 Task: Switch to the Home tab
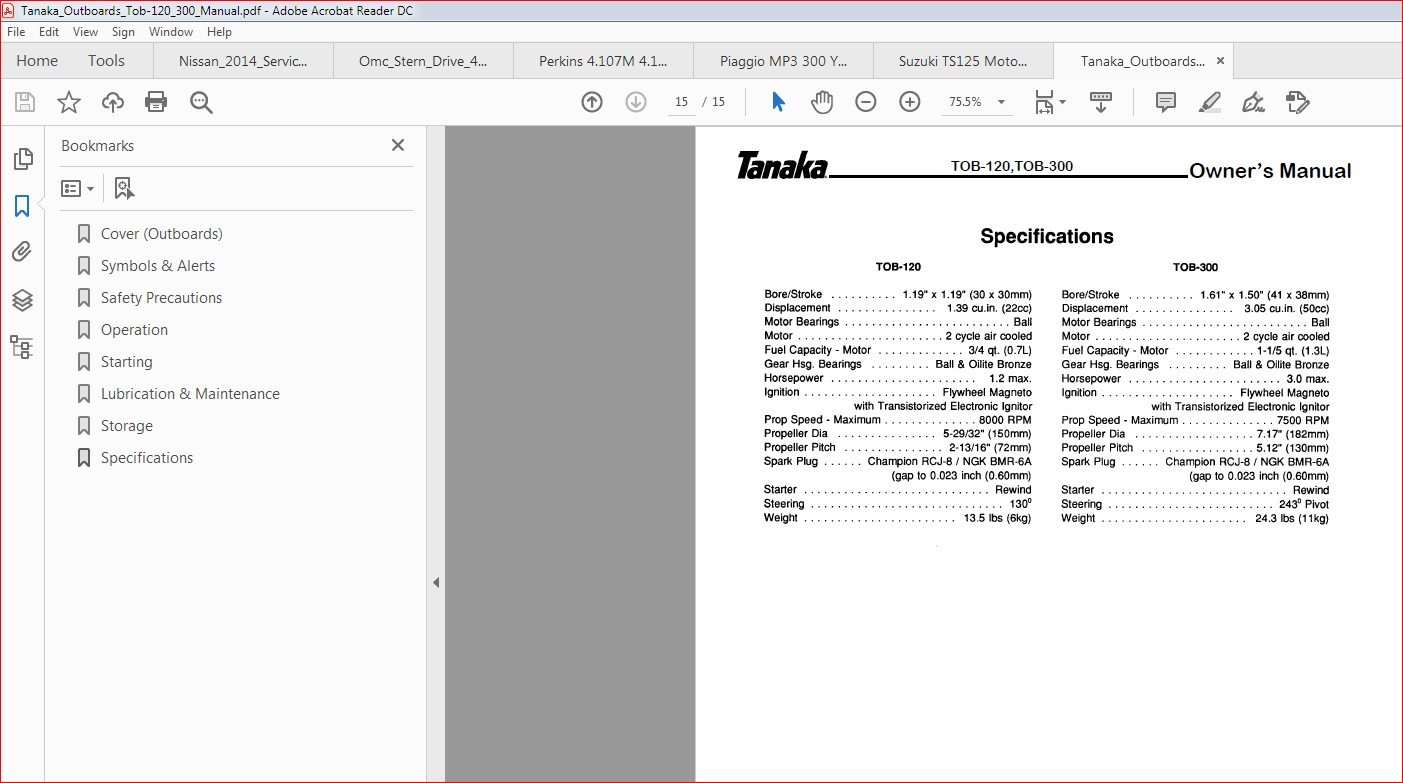(x=37, y=61)
